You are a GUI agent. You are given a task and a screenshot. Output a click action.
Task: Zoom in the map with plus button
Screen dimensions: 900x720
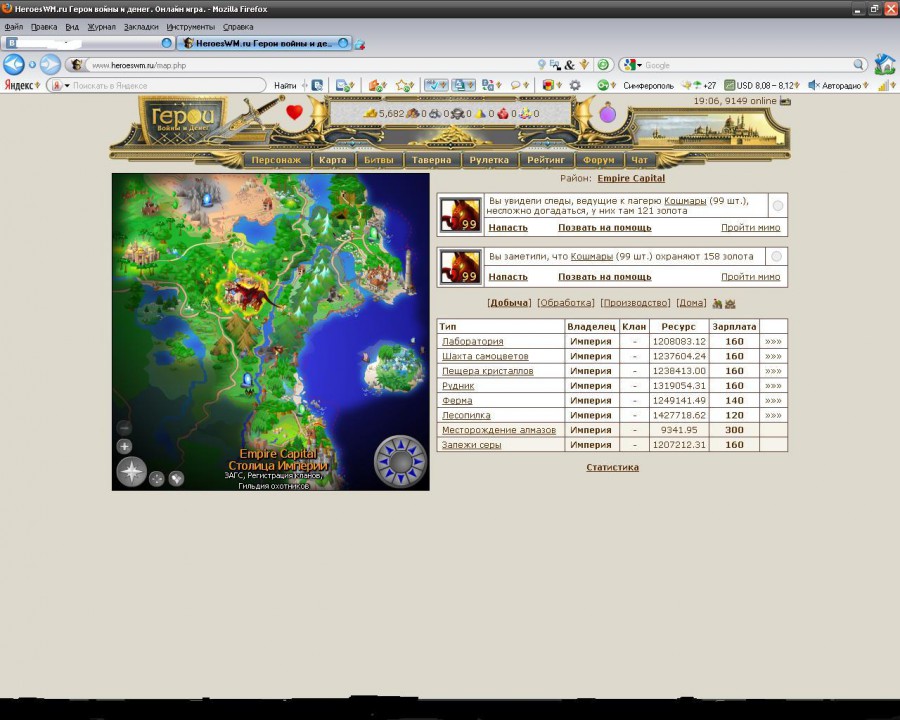click(x=125, y=446)
